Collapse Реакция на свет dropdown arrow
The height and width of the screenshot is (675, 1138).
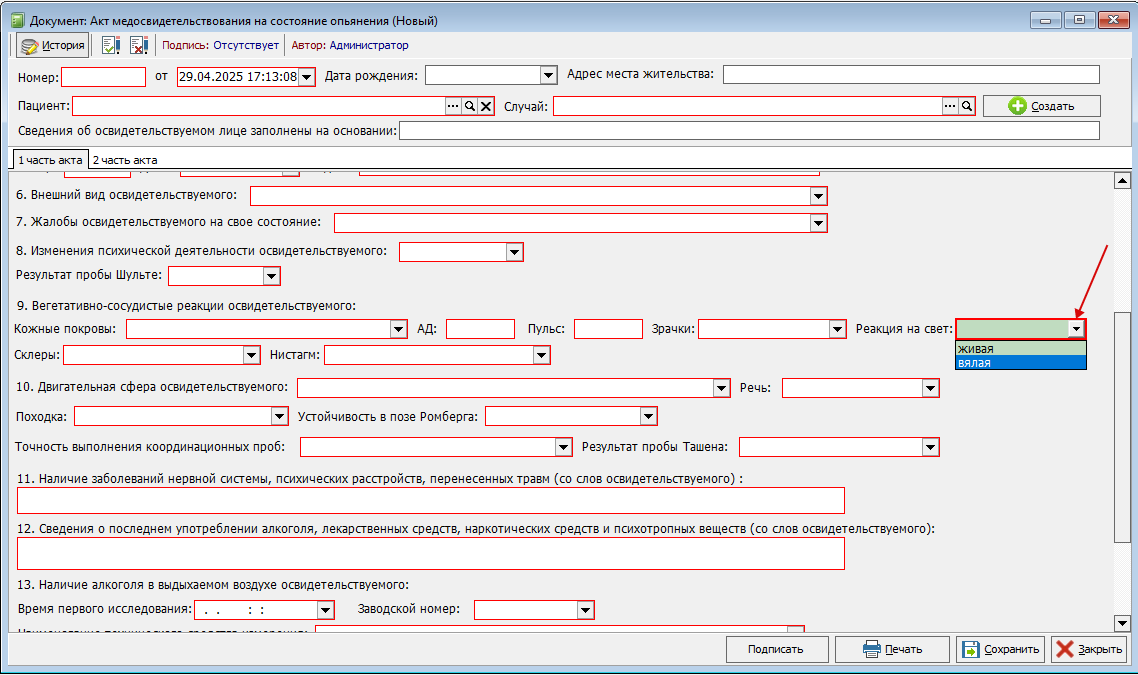click(1076, 330)
